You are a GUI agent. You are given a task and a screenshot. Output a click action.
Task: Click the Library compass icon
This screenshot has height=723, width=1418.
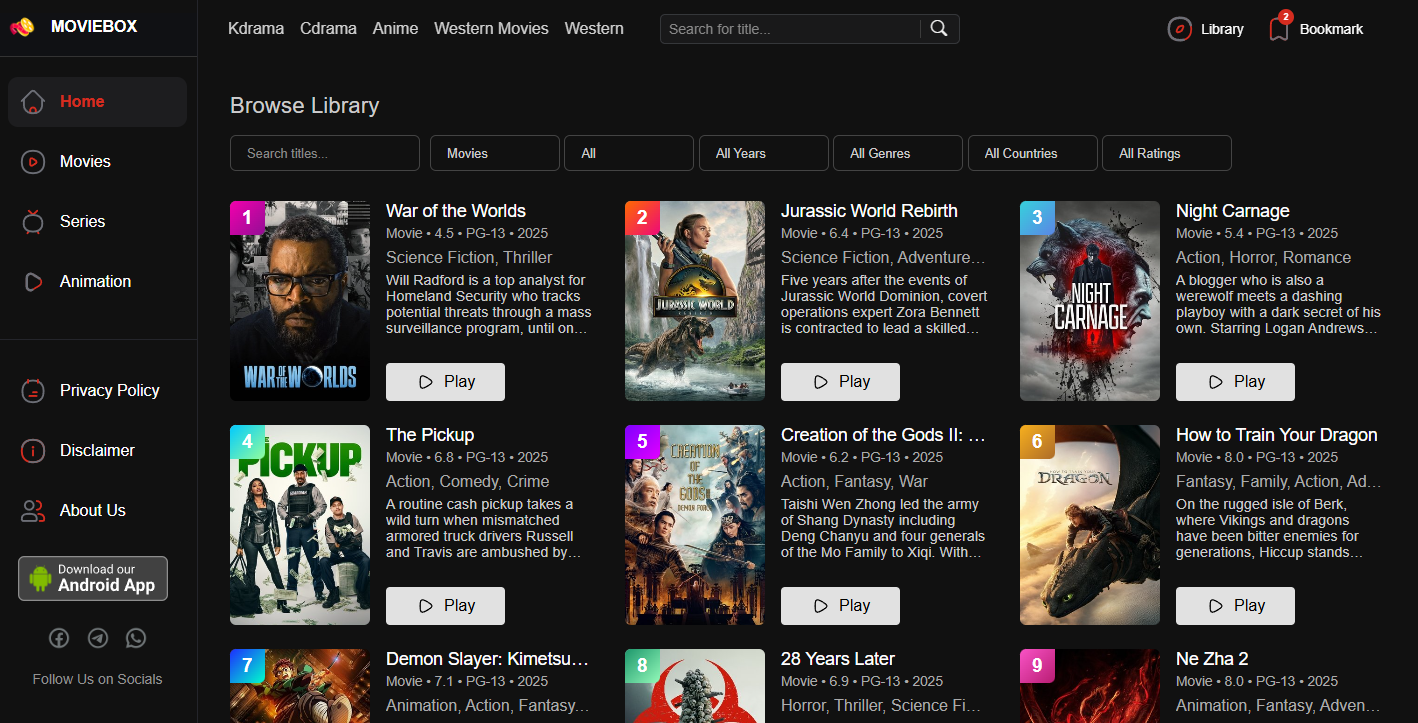coord(1180,29)
